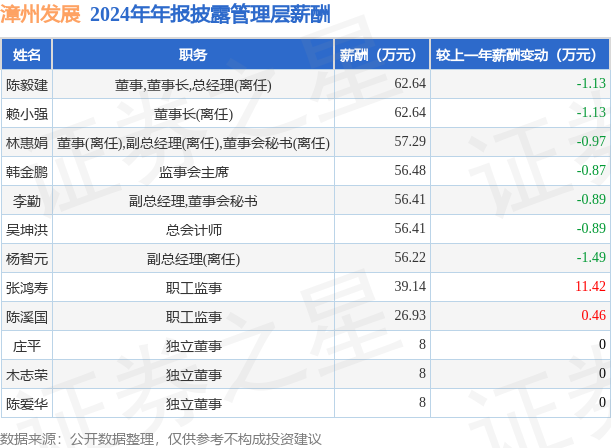This screenshot has height=448, width=611.
Task: Select the name 陈溪国
Action: [x=27, y=317]
